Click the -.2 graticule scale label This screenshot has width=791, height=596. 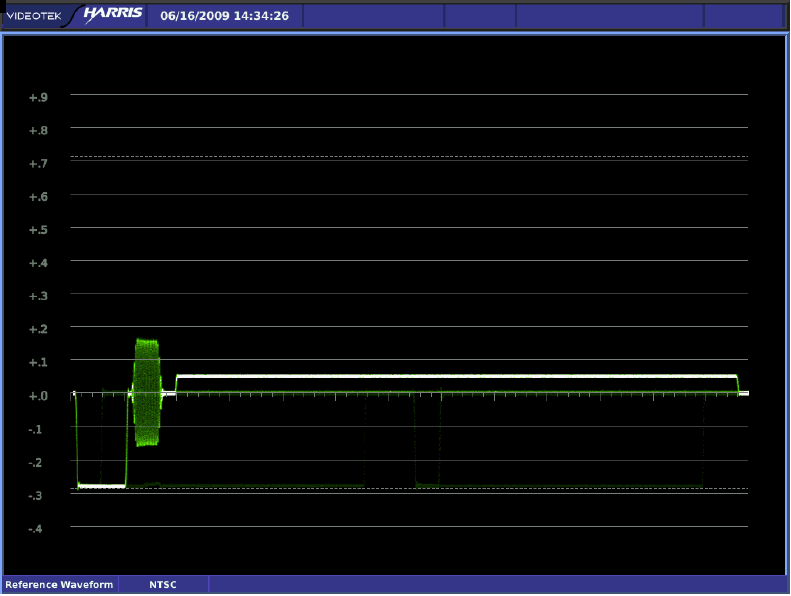tap(38, 462)
